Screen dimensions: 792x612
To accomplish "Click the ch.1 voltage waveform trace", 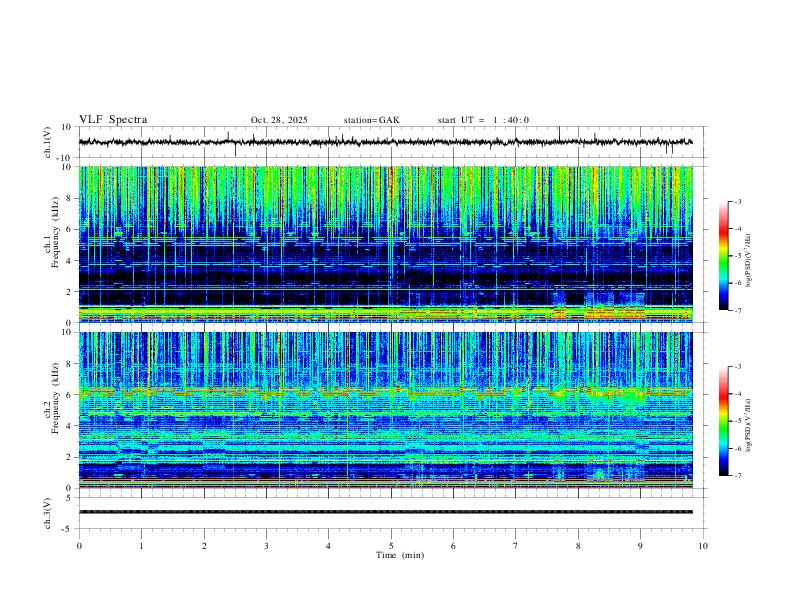I will pos(385,142).
